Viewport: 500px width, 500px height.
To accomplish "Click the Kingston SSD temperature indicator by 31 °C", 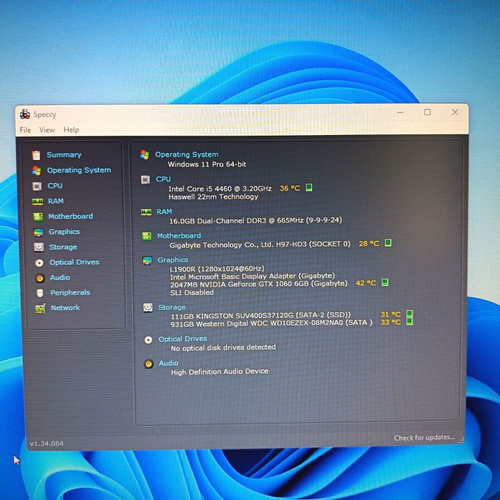I will [x=410, y=314].
